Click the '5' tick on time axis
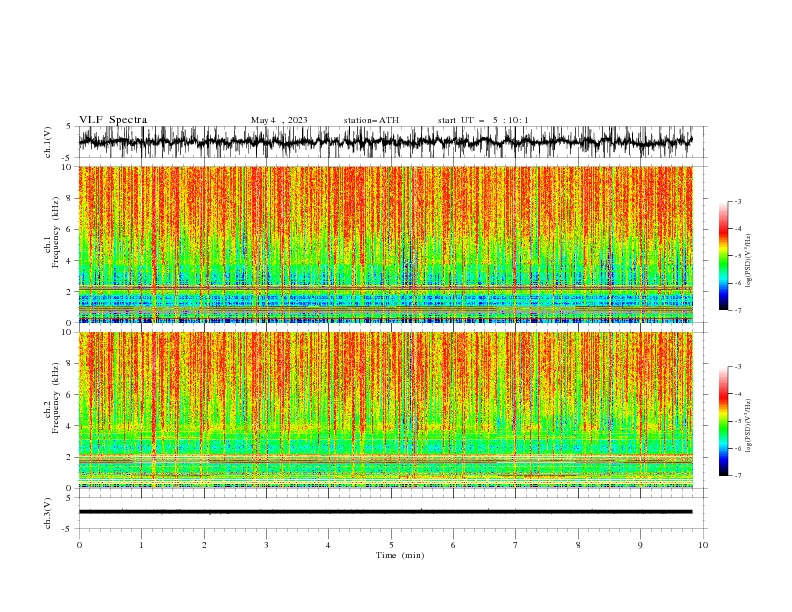The width and height of the screenshot is (792, 612). 391,545
